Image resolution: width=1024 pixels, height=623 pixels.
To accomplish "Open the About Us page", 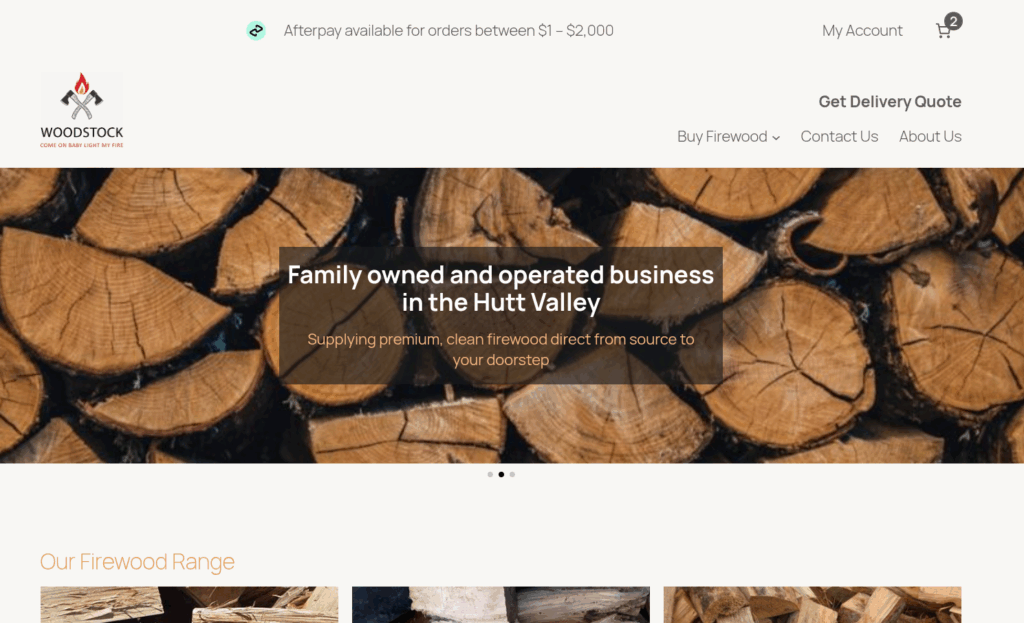I will (x=930, y=136).
